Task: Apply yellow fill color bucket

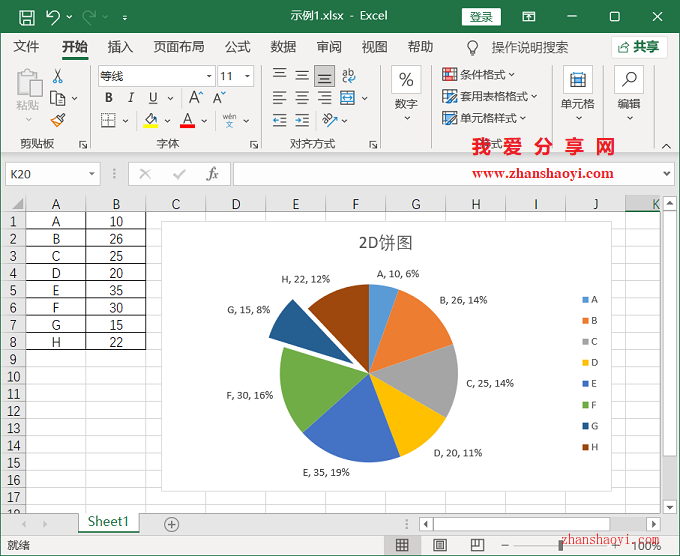Action: (151, 120)
